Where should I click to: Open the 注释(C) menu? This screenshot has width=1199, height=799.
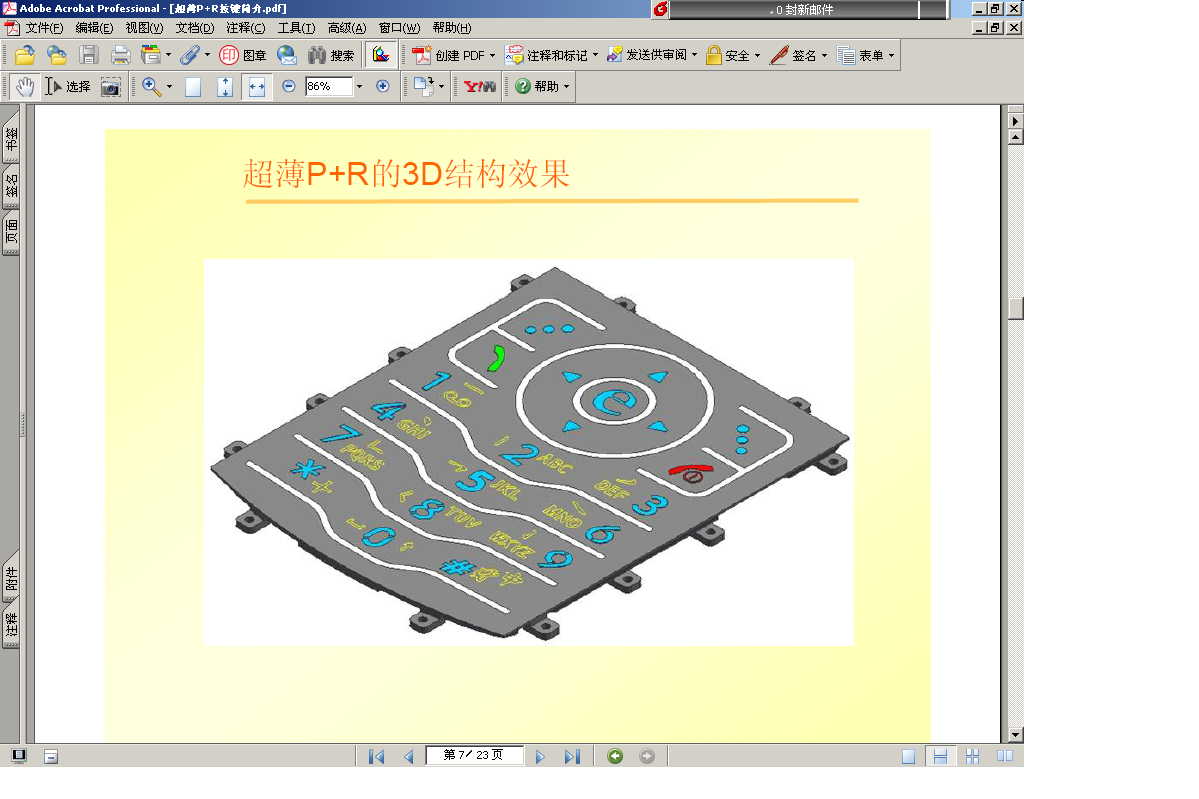pyautogui.click(x=245, y=28)
